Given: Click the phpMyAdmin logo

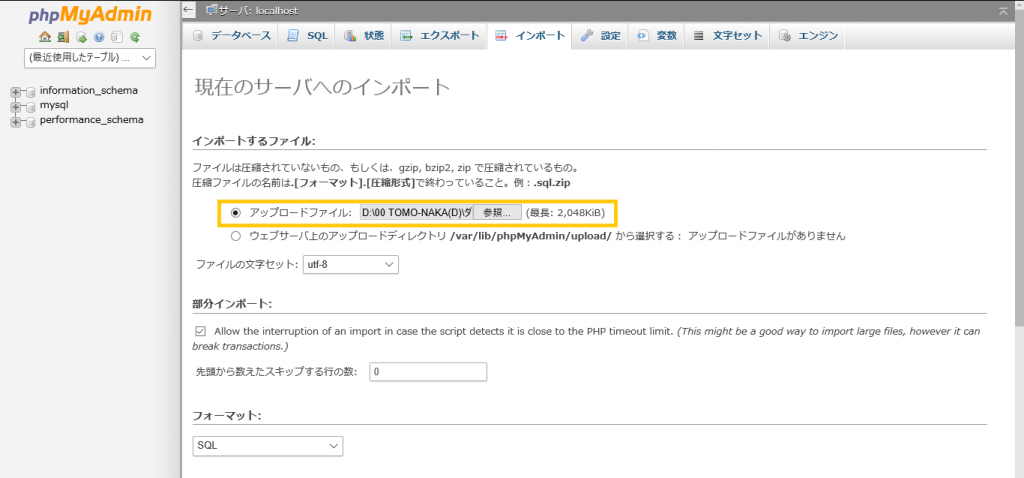Looking at the screenshot, I should coord(90,14).
